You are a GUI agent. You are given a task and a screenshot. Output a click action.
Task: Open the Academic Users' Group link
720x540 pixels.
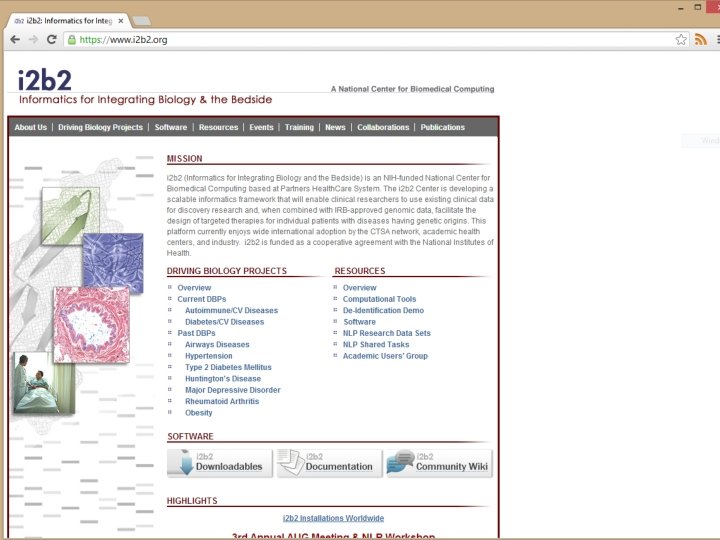(385, 356)
